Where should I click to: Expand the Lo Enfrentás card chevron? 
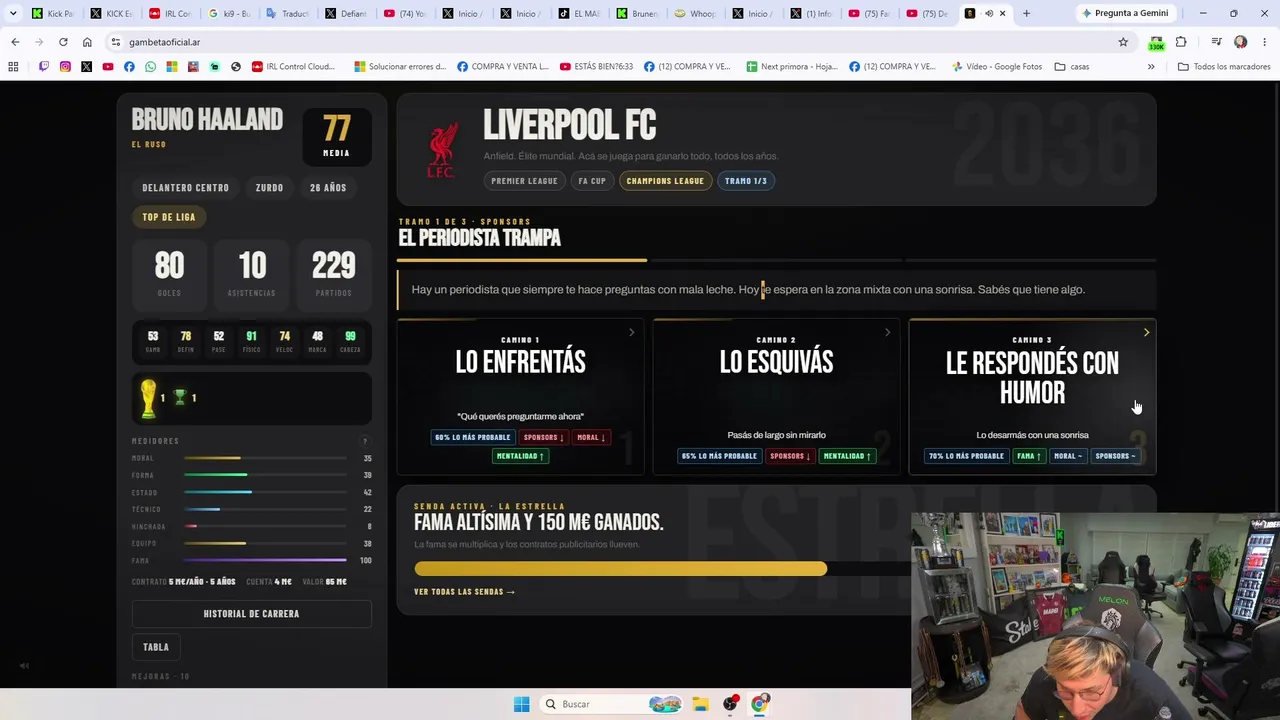[631, 332]
